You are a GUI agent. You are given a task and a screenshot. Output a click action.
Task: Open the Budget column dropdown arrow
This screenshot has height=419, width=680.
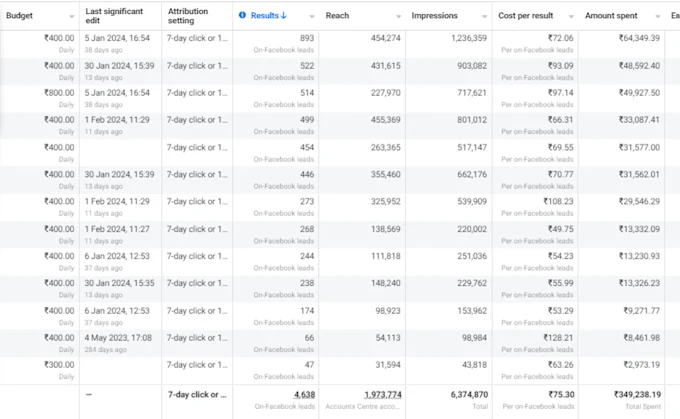tap(71, 17)
